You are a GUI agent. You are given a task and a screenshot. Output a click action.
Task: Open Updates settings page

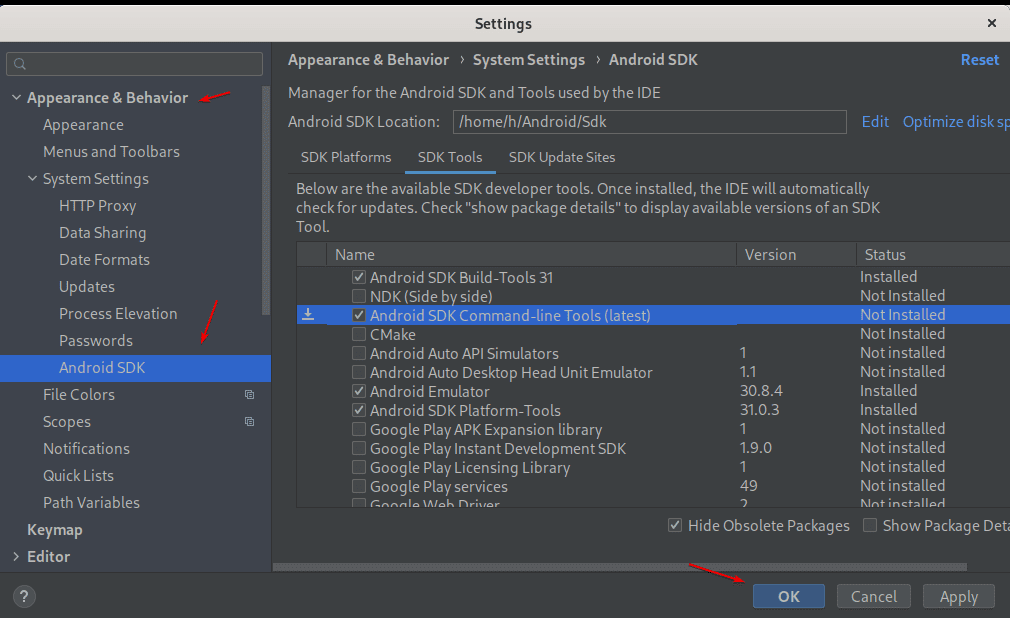click(x=87, y=287)
